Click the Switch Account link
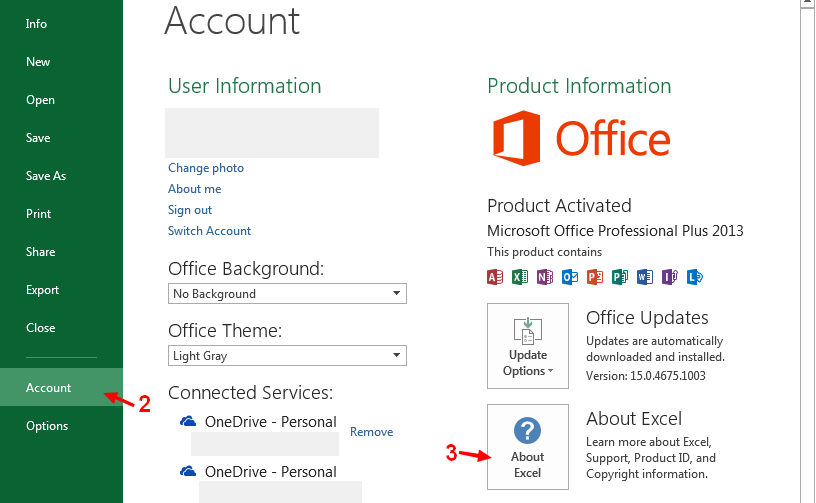 pos(209,231)
